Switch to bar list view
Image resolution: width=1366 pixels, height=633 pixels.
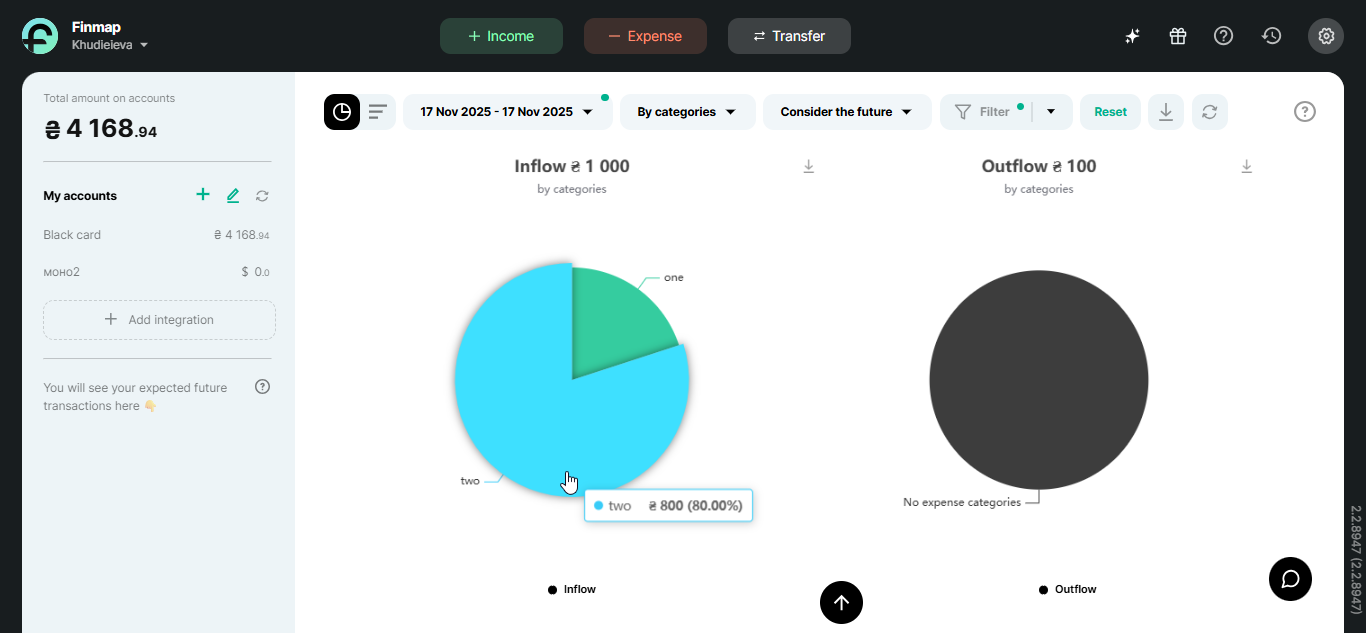click(378, 112)
